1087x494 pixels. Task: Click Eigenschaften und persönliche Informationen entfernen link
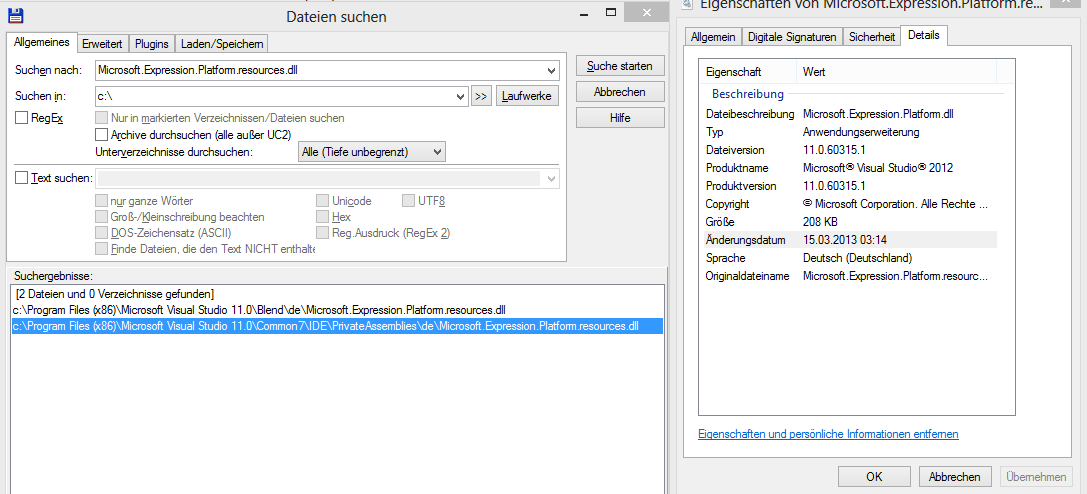coord(828,434)
